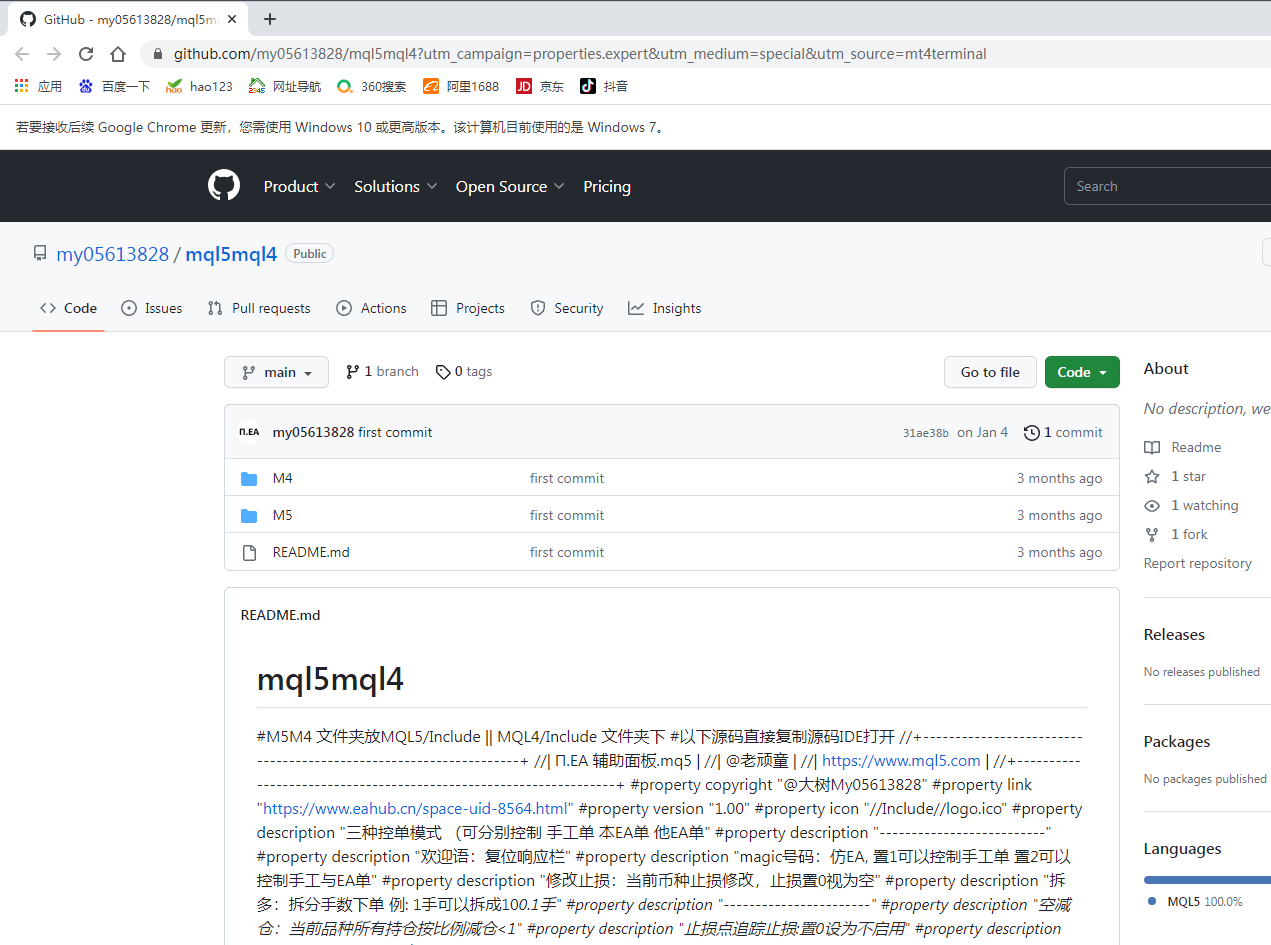
Task: Open the 阿里1688 bookmark
Action: coord(461,86)
